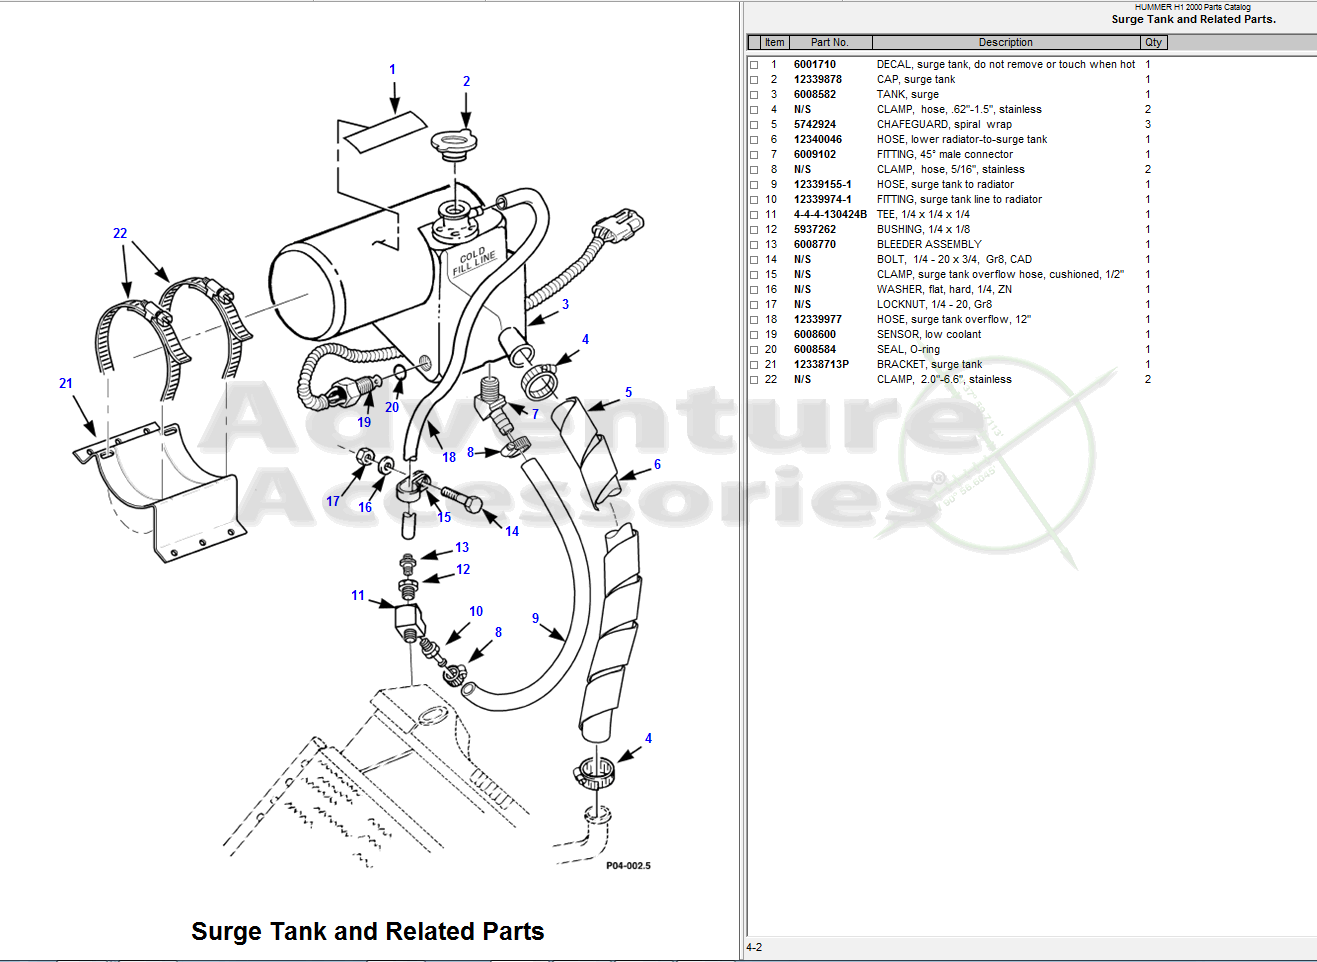Screen dimensions: 1317x962
Task: Click callout 22 near the clamps
Action: pos(120,234)
